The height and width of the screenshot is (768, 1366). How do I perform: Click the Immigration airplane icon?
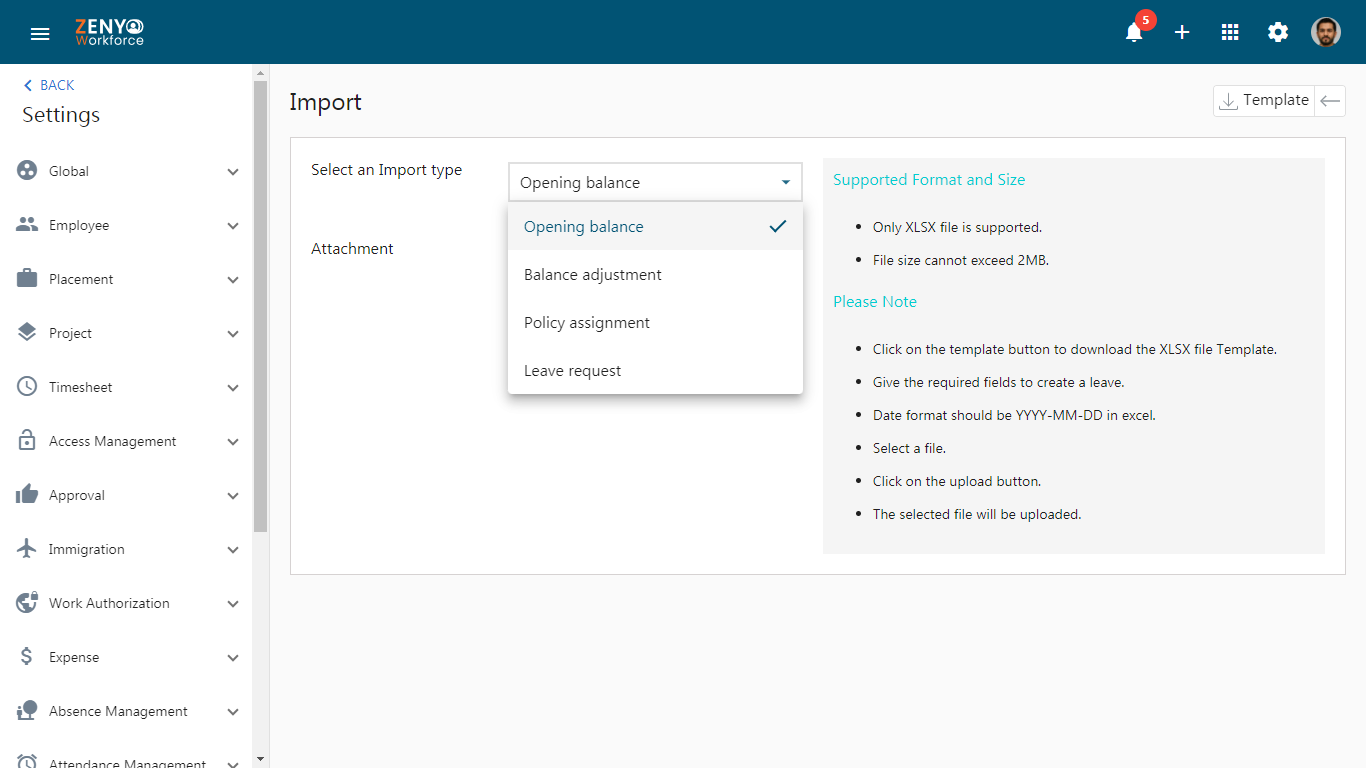27,549
